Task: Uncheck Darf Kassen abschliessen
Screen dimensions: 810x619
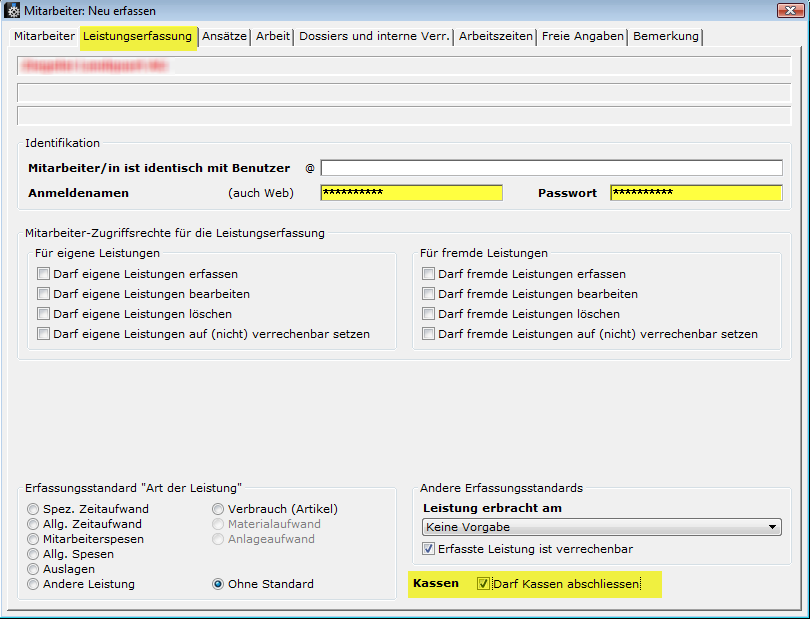Action: click(484, 584)
